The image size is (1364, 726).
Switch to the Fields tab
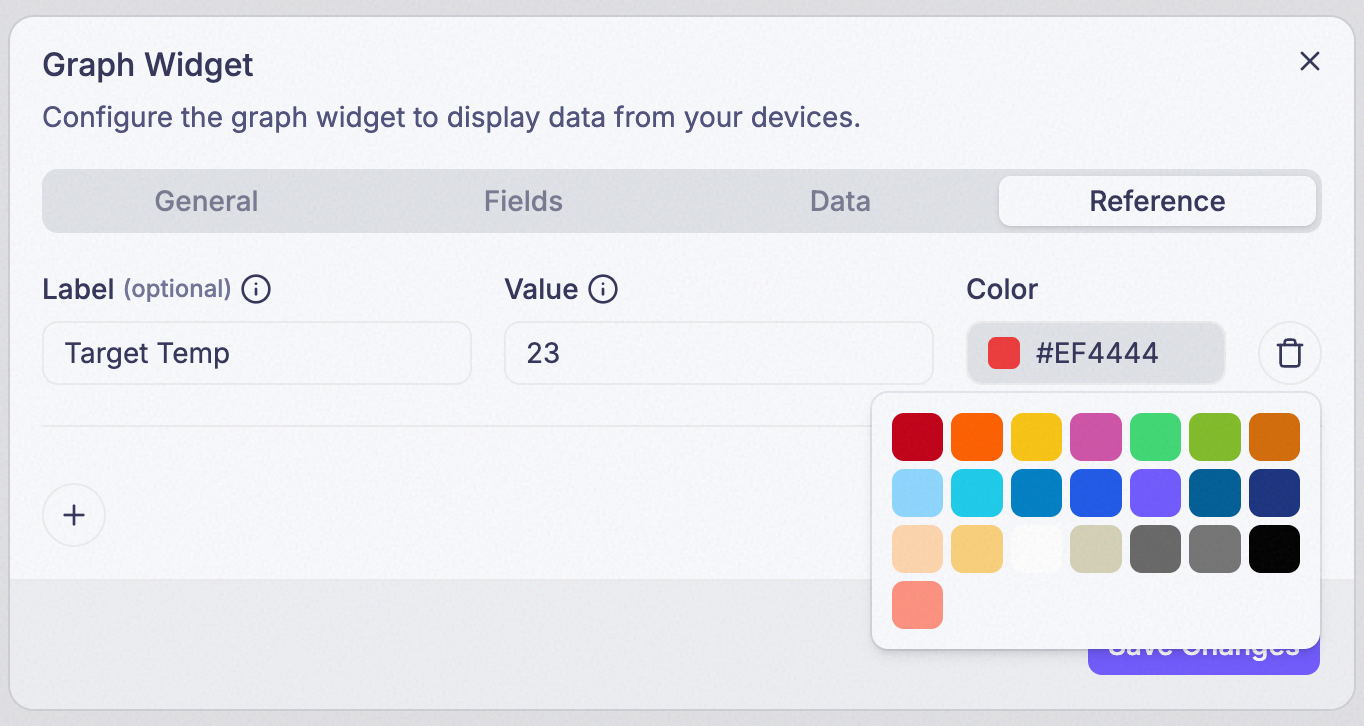523,201
